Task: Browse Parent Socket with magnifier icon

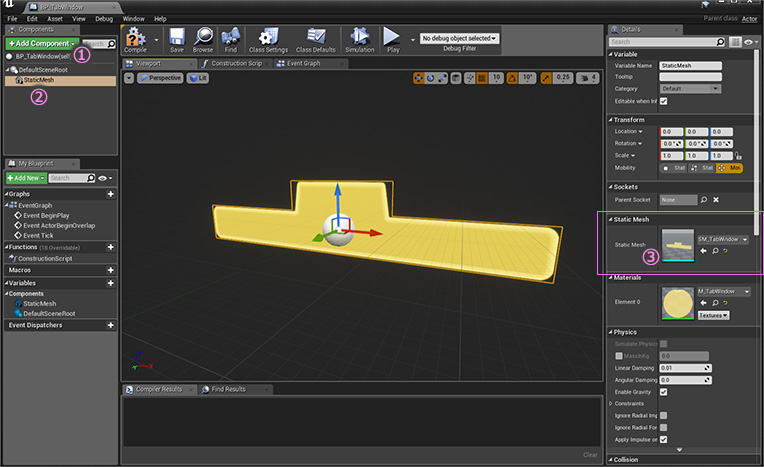Action: (704, 200)
